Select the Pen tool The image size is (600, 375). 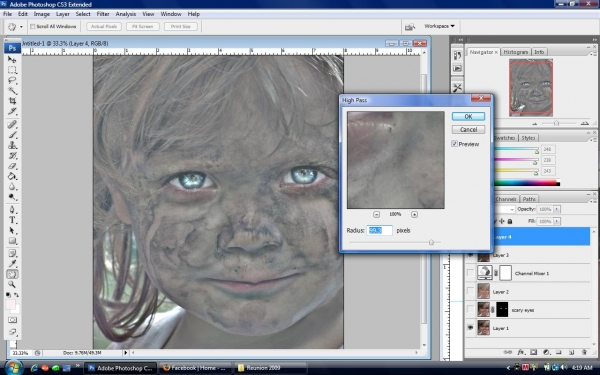point(12,210)
